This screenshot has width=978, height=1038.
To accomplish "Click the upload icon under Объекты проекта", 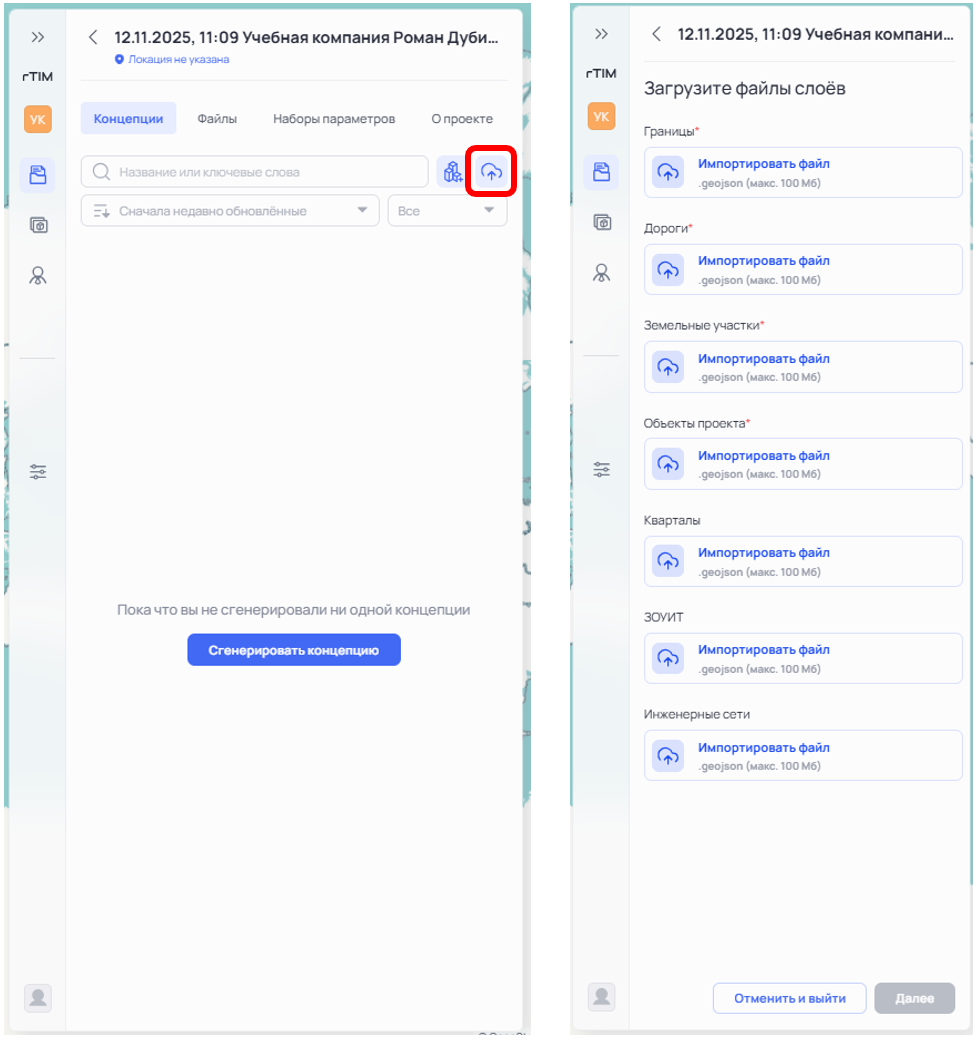I will pyautogui.click(x=668, y=464).
